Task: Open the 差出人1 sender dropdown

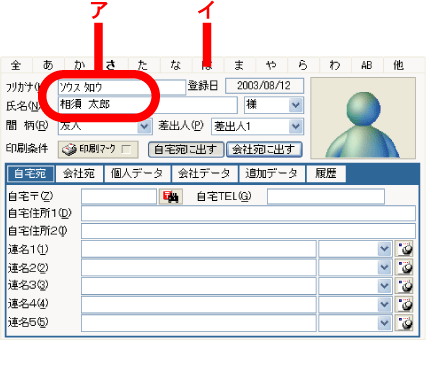Action: [296, 126]
